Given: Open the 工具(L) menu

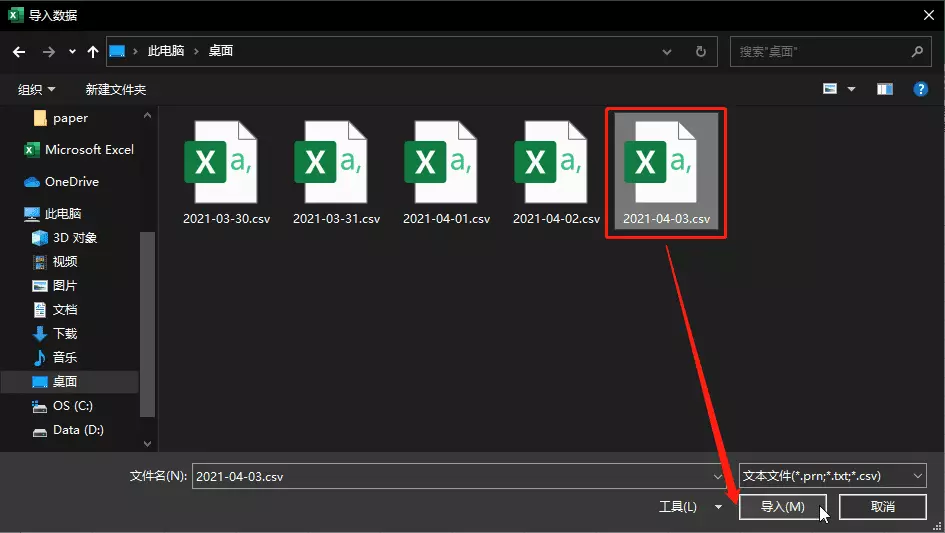Looking at the screenshot, I should [x=689, y=507].
